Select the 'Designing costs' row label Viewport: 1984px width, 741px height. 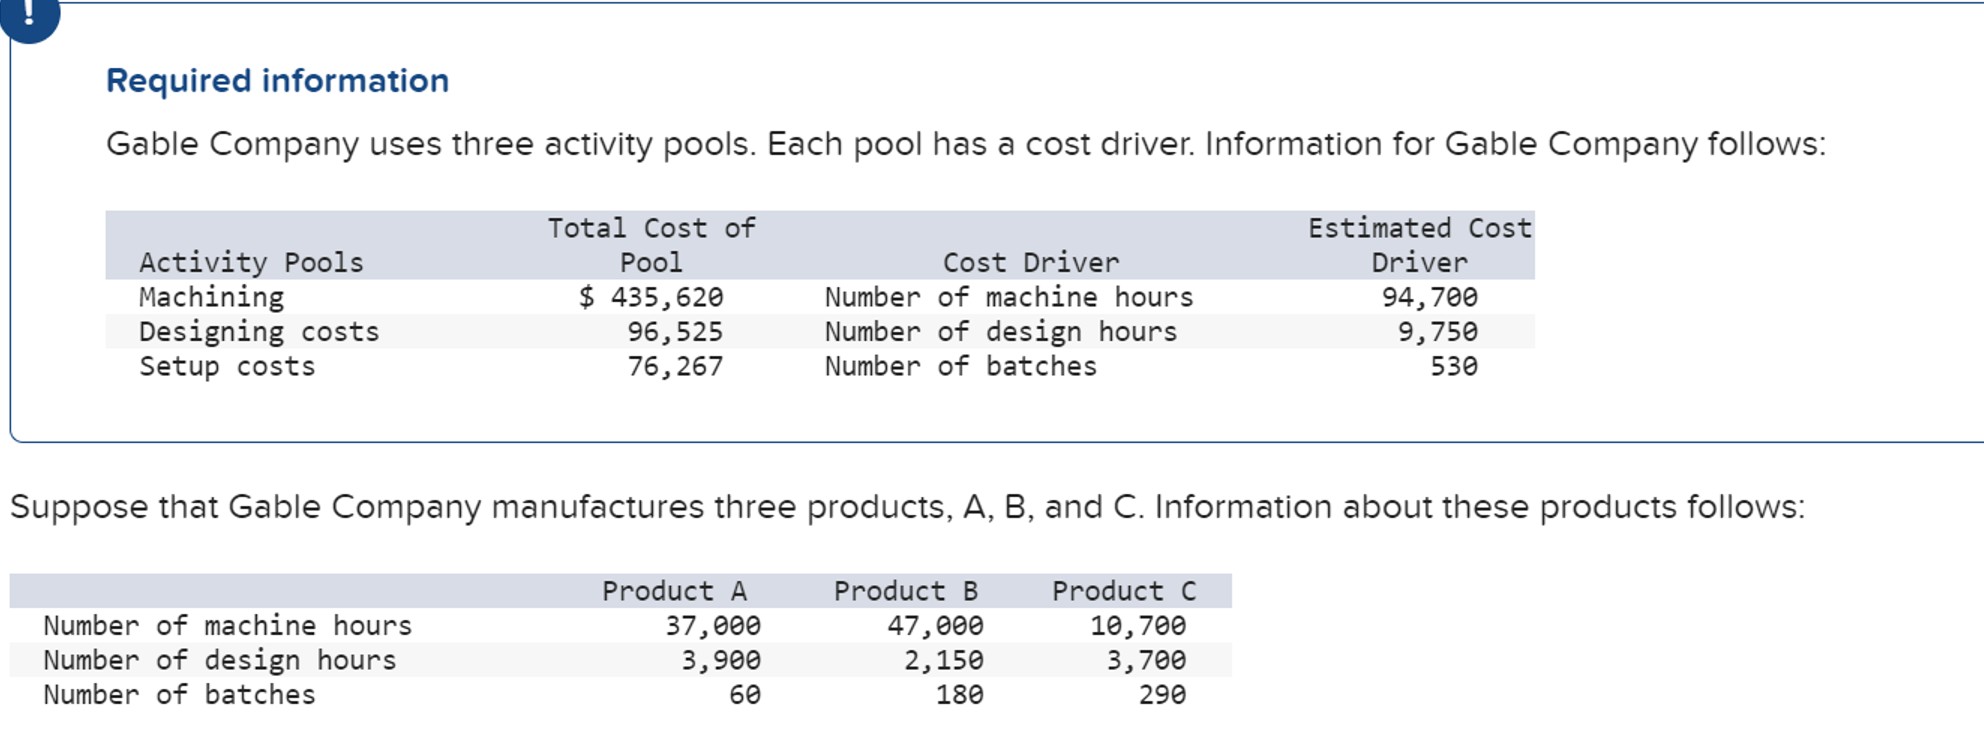(x=259, y=331)
